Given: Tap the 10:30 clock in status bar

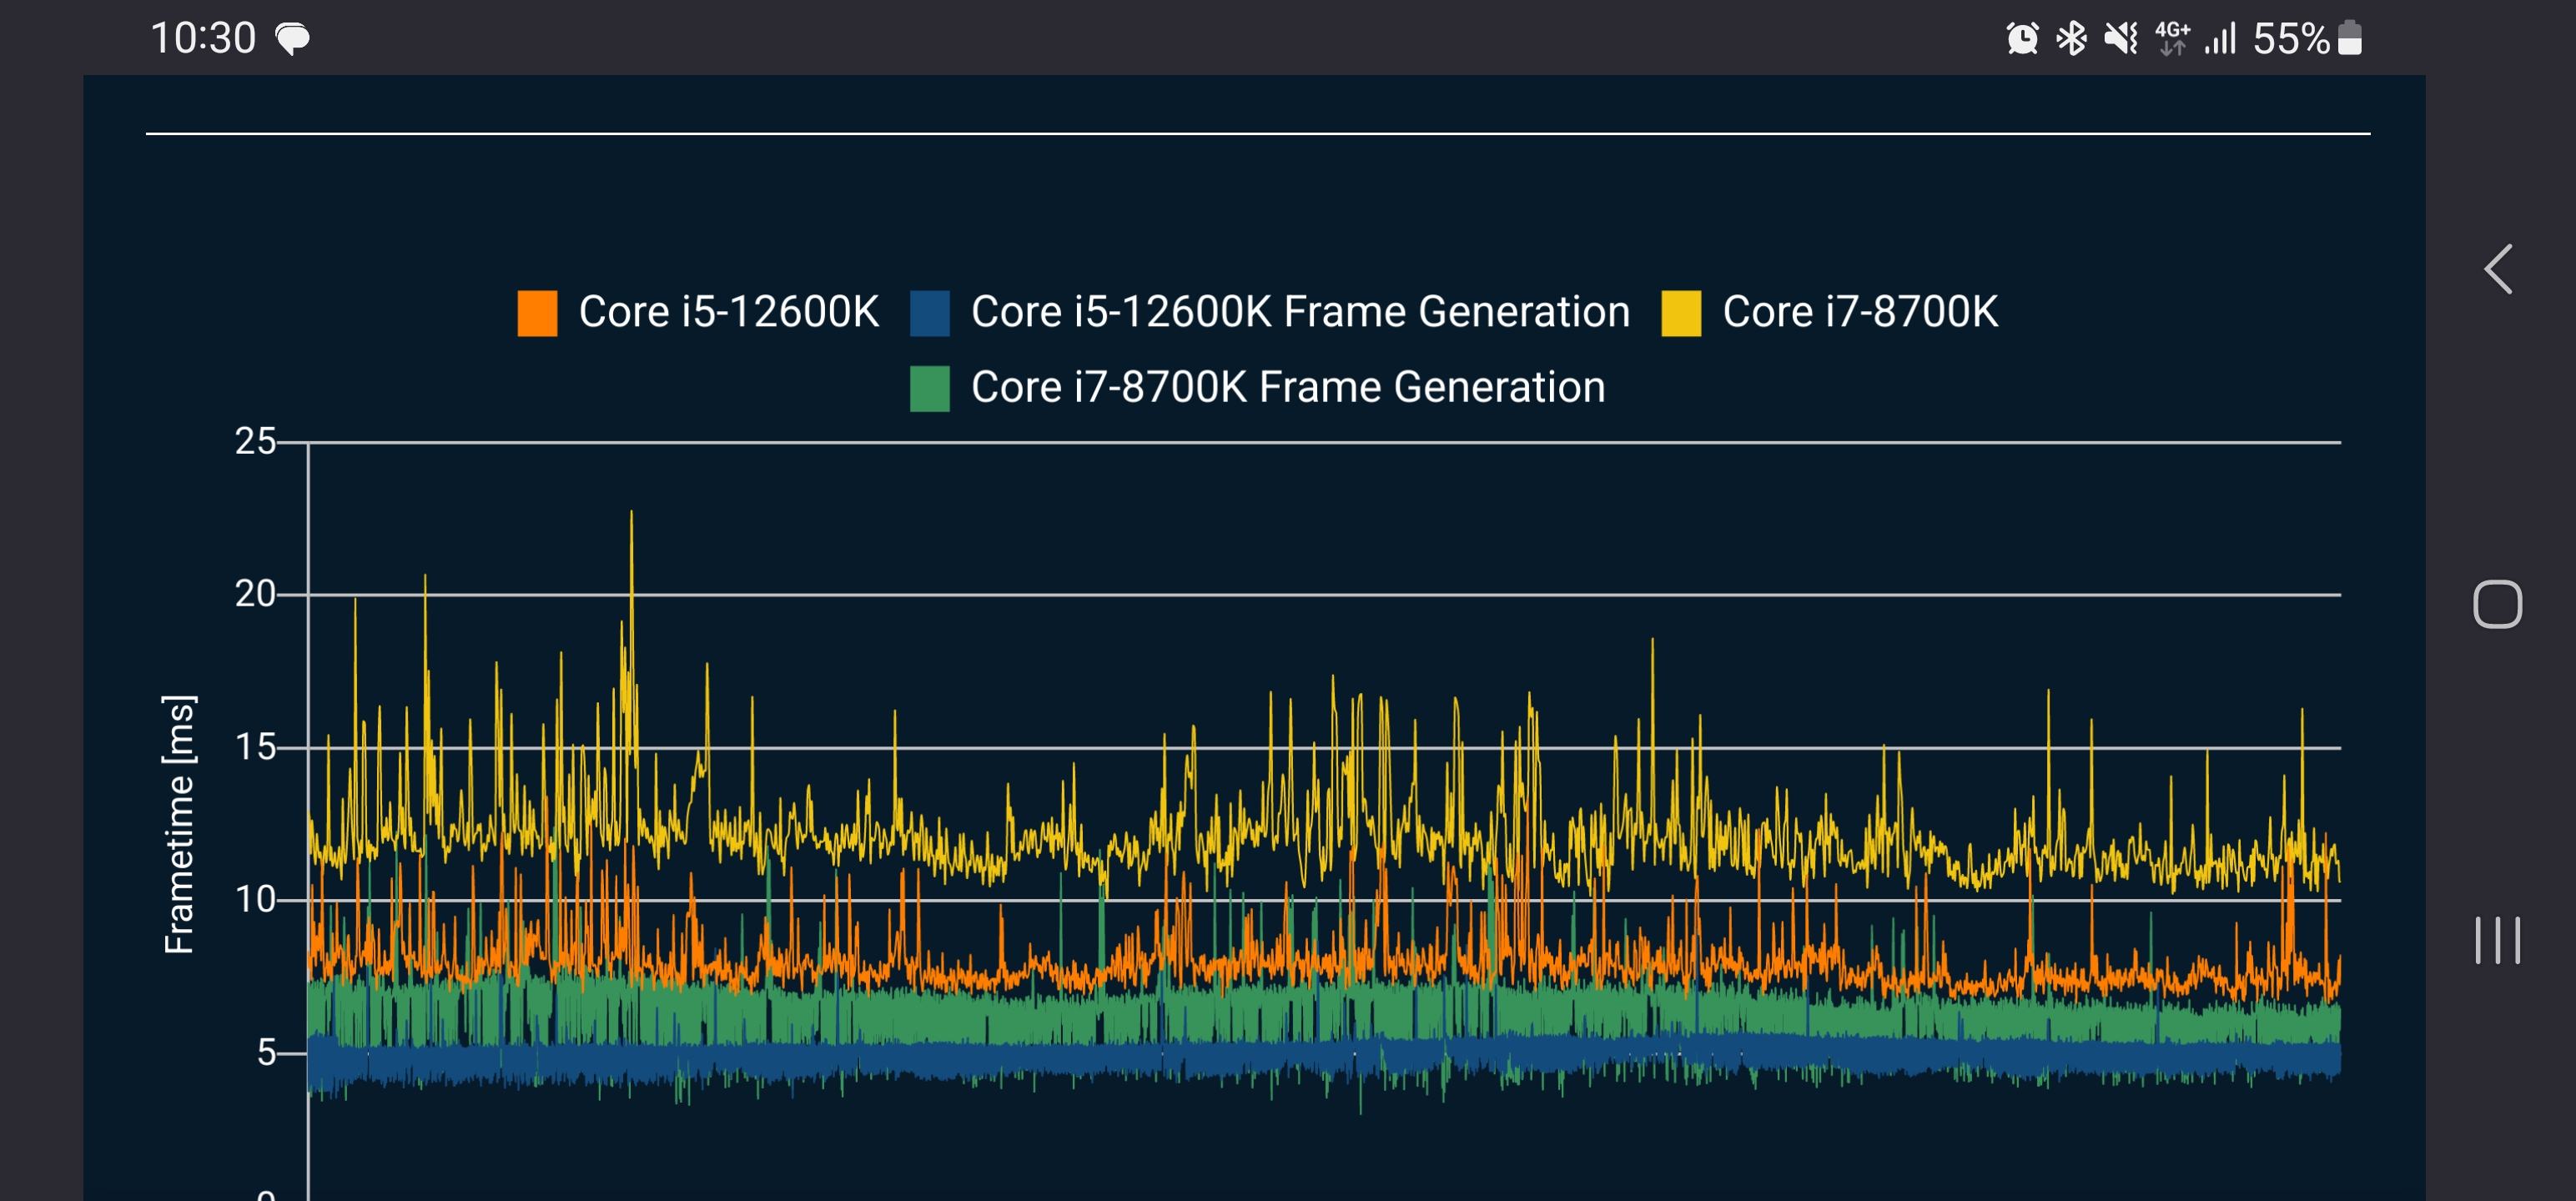Looking at the screenshot, I should tap(203, 39).
